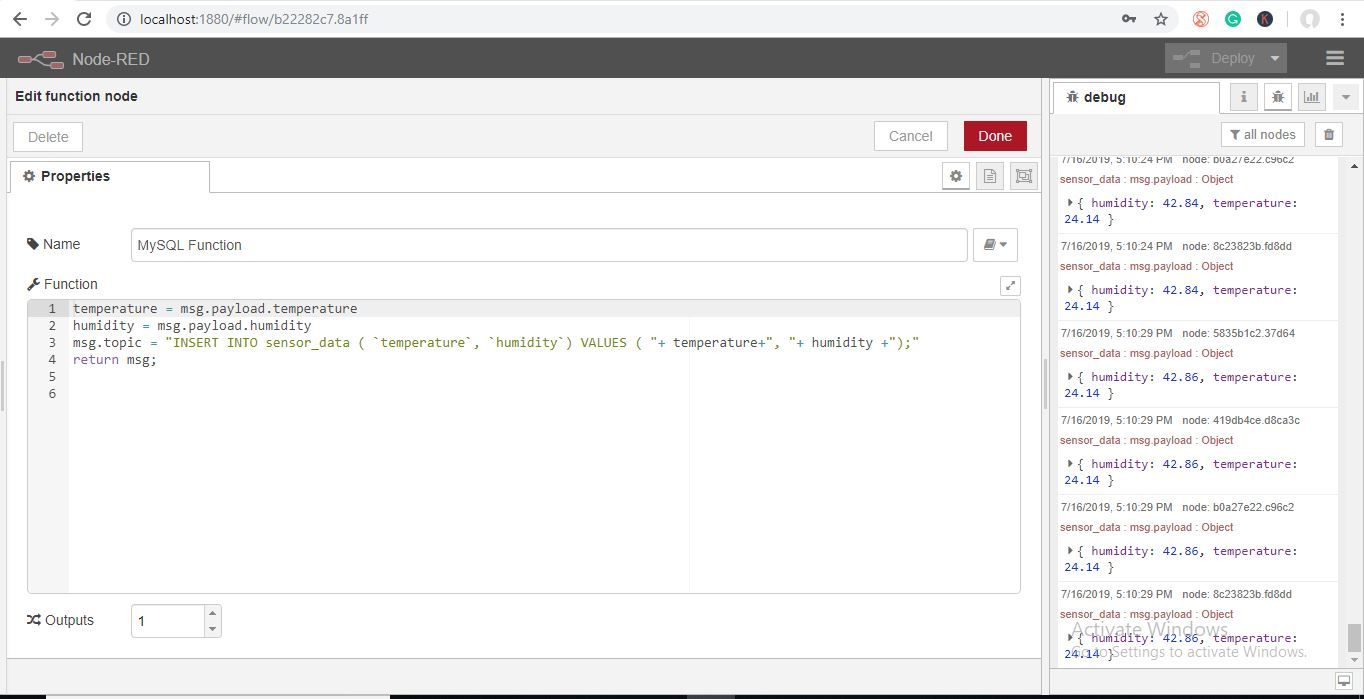1364x699 pixels.
Task: Click the Name field containing MySQL Function
Action: pyautogui.click(x=549, y=245)
